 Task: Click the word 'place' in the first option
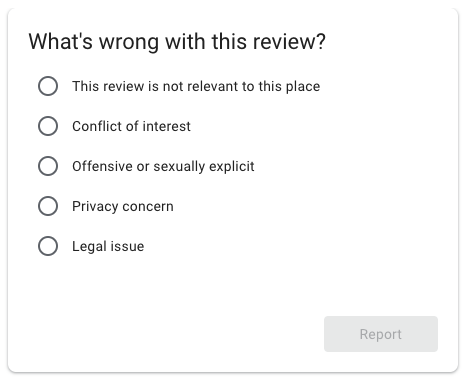tap(303, 87)
